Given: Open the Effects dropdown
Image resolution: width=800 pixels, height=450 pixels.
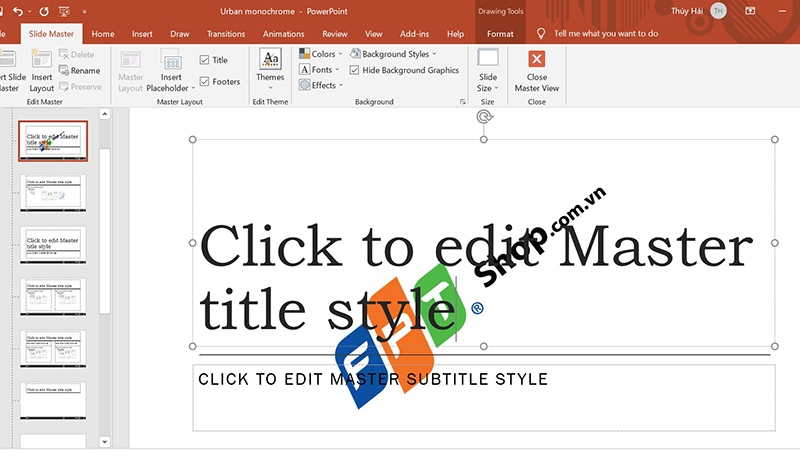Looking at the screenshot, I should point(321,85).
